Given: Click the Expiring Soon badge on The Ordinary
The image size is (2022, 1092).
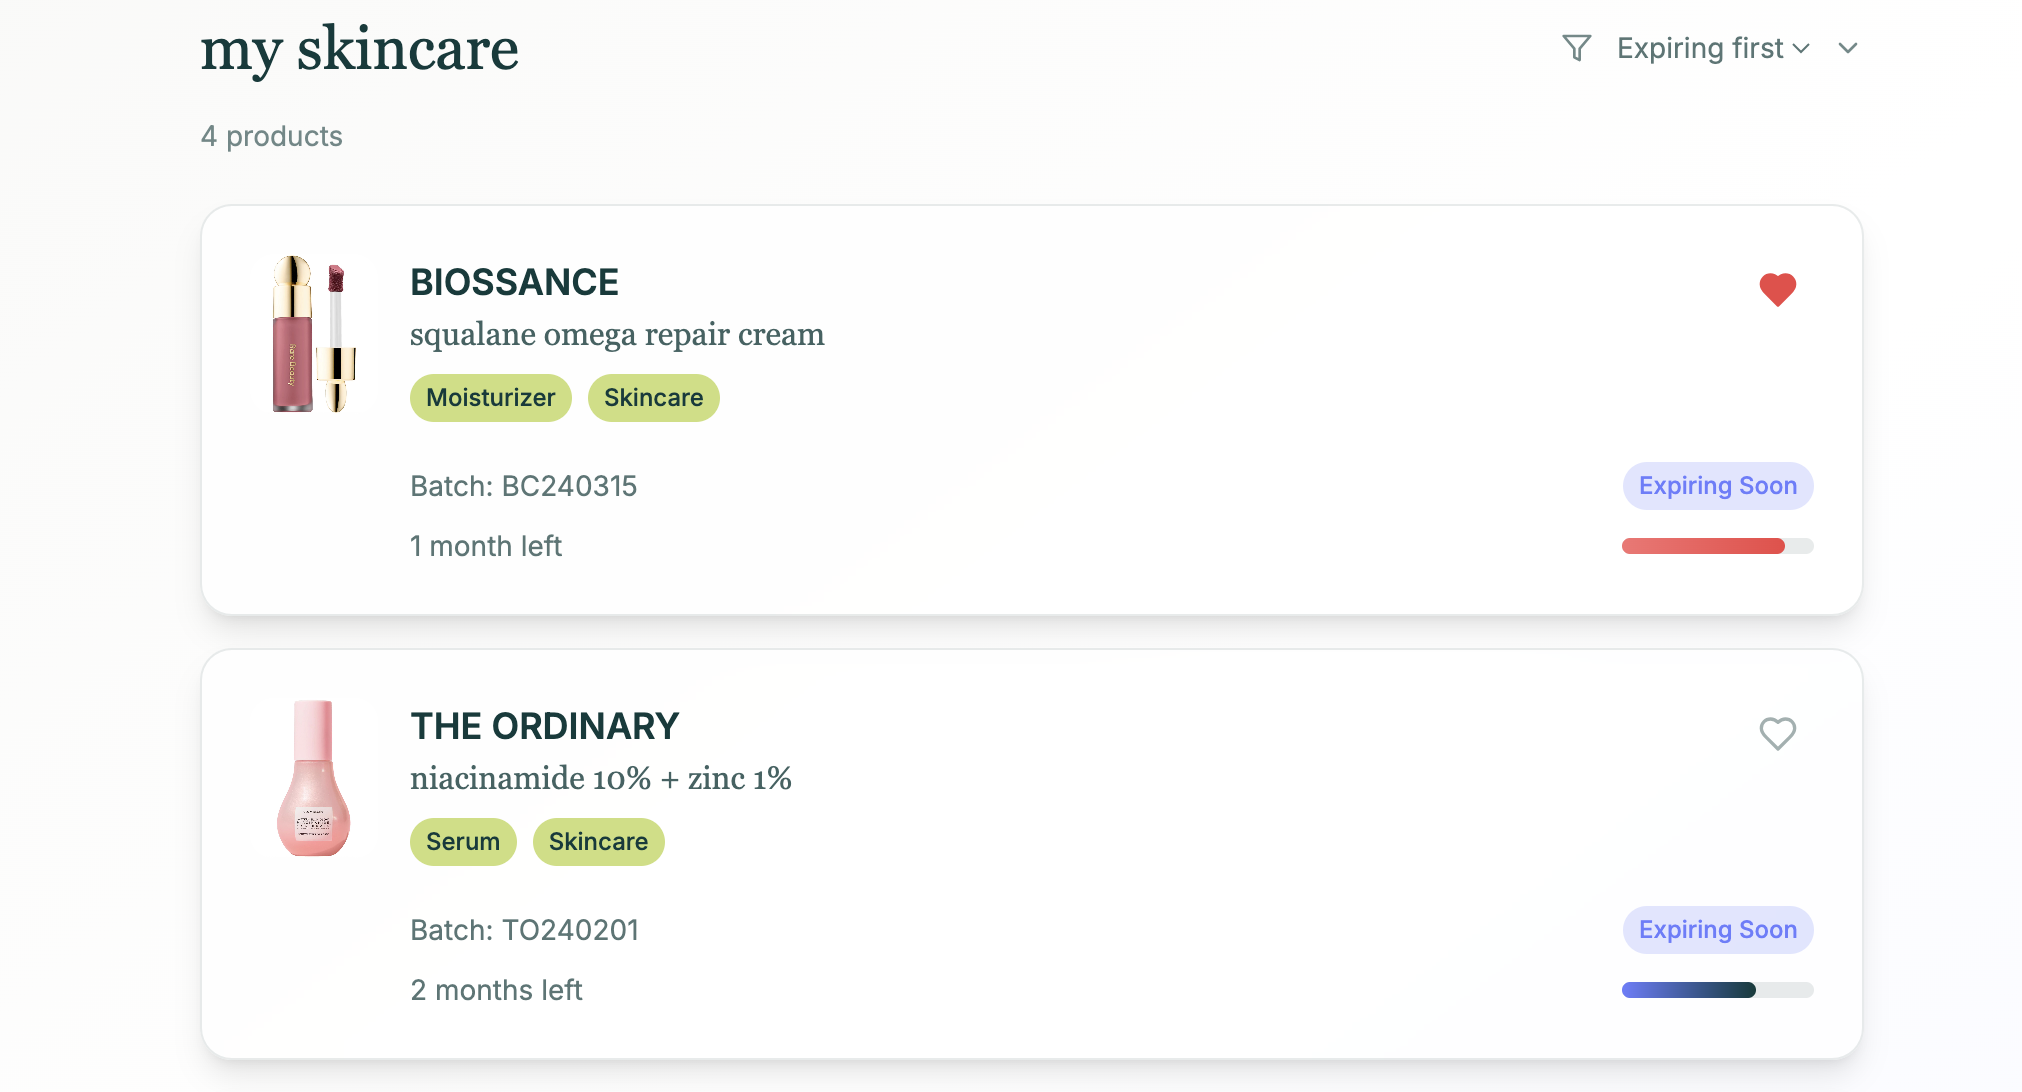Looking at the screenshot, I should 1717,930.
